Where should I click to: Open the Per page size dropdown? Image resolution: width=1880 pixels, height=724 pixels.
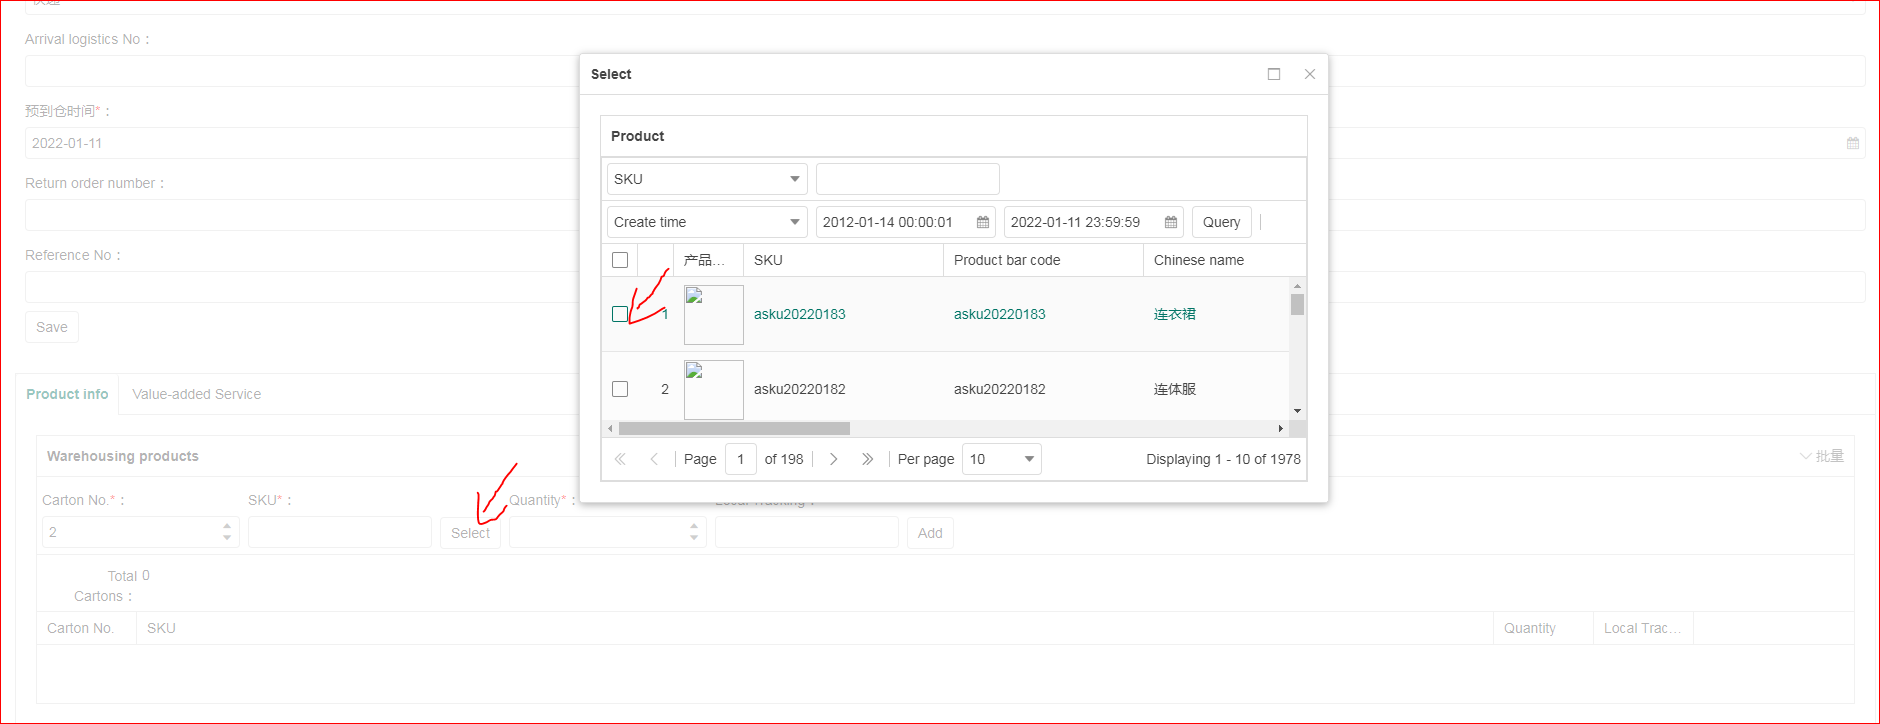1029,459
